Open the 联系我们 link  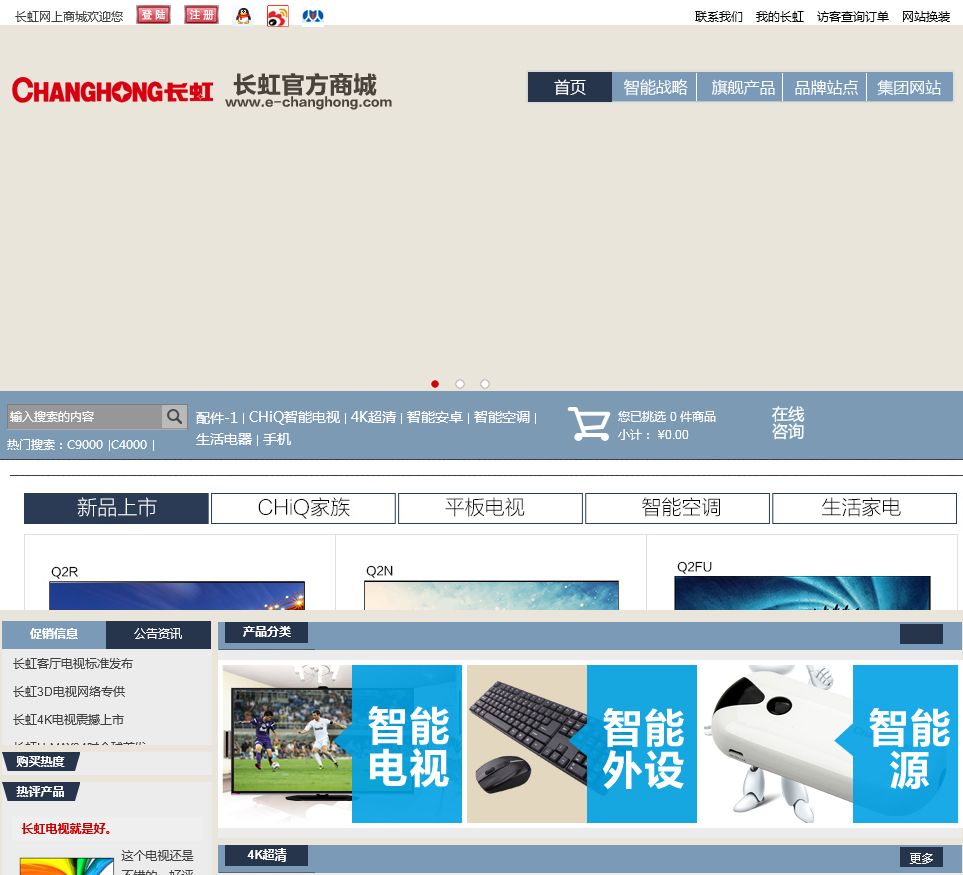719,17
